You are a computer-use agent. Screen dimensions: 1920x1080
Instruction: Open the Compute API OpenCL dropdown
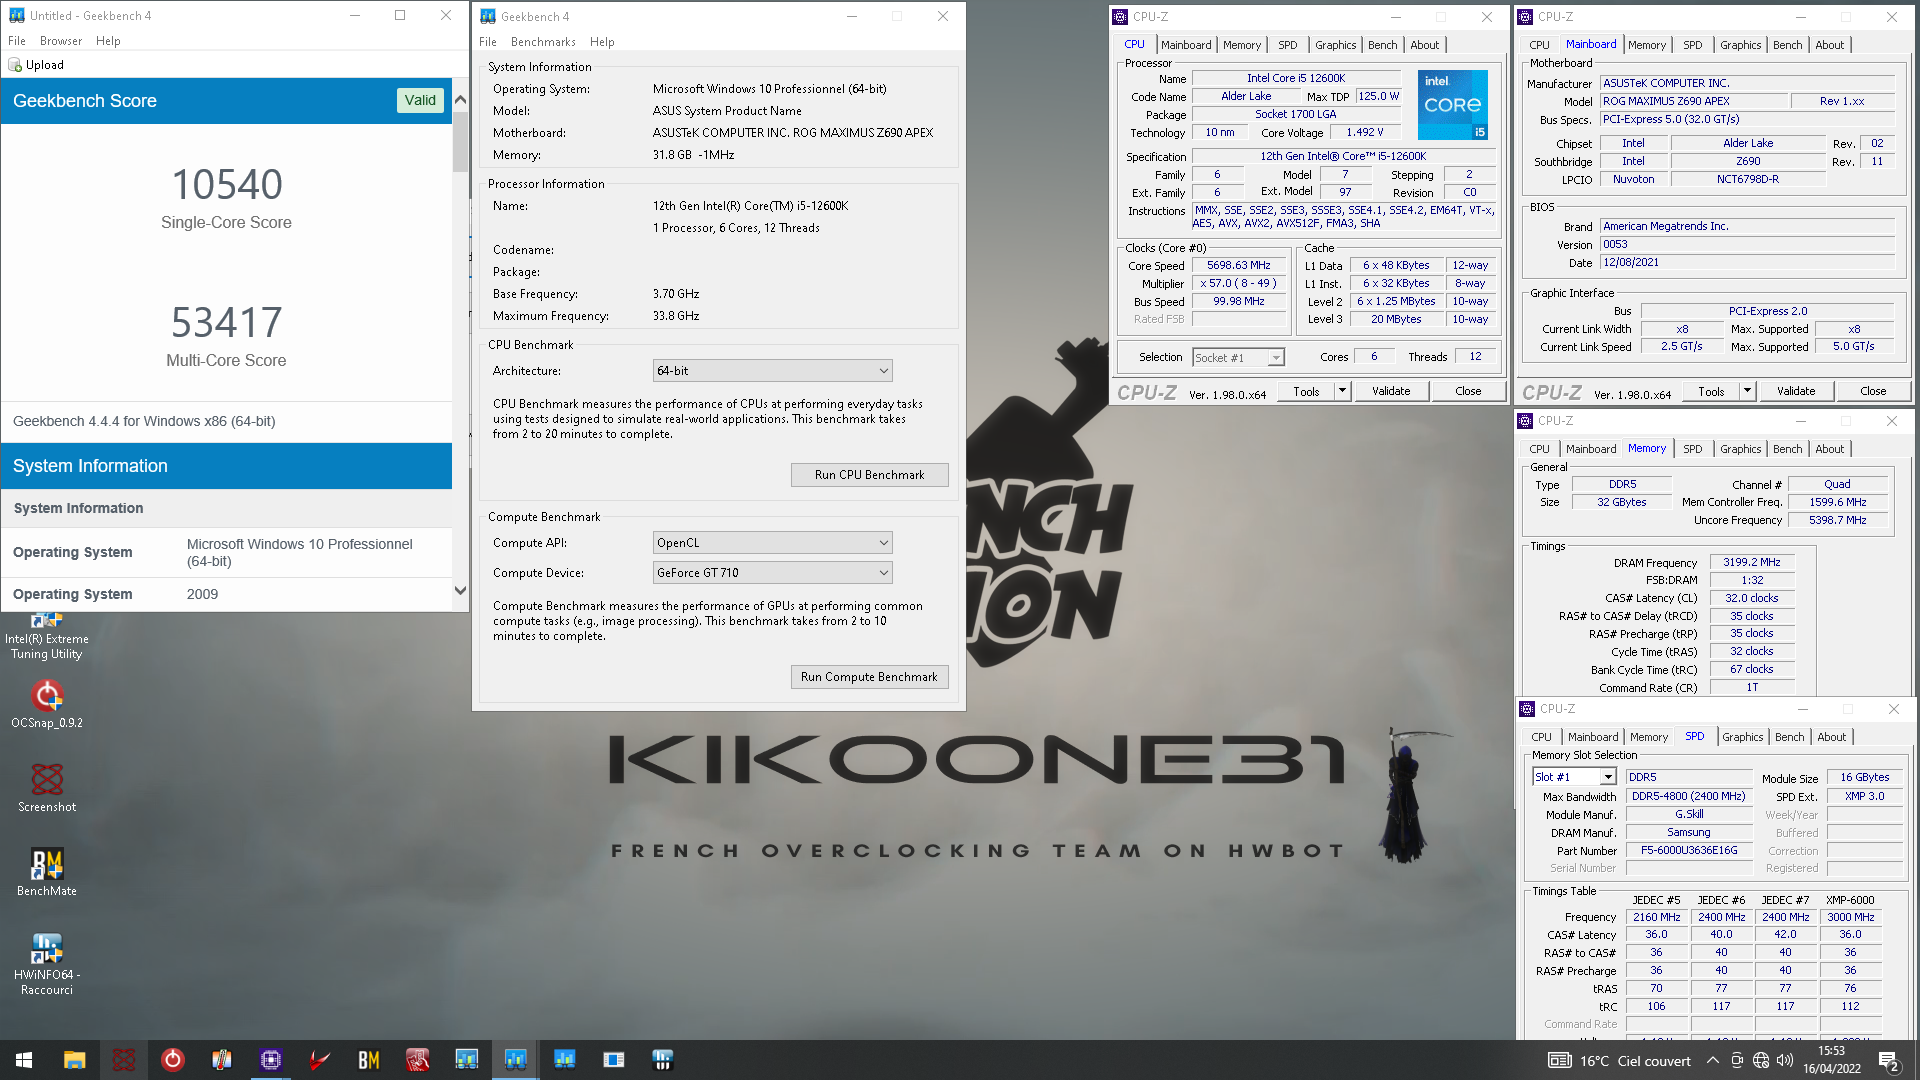coord(772,543)
